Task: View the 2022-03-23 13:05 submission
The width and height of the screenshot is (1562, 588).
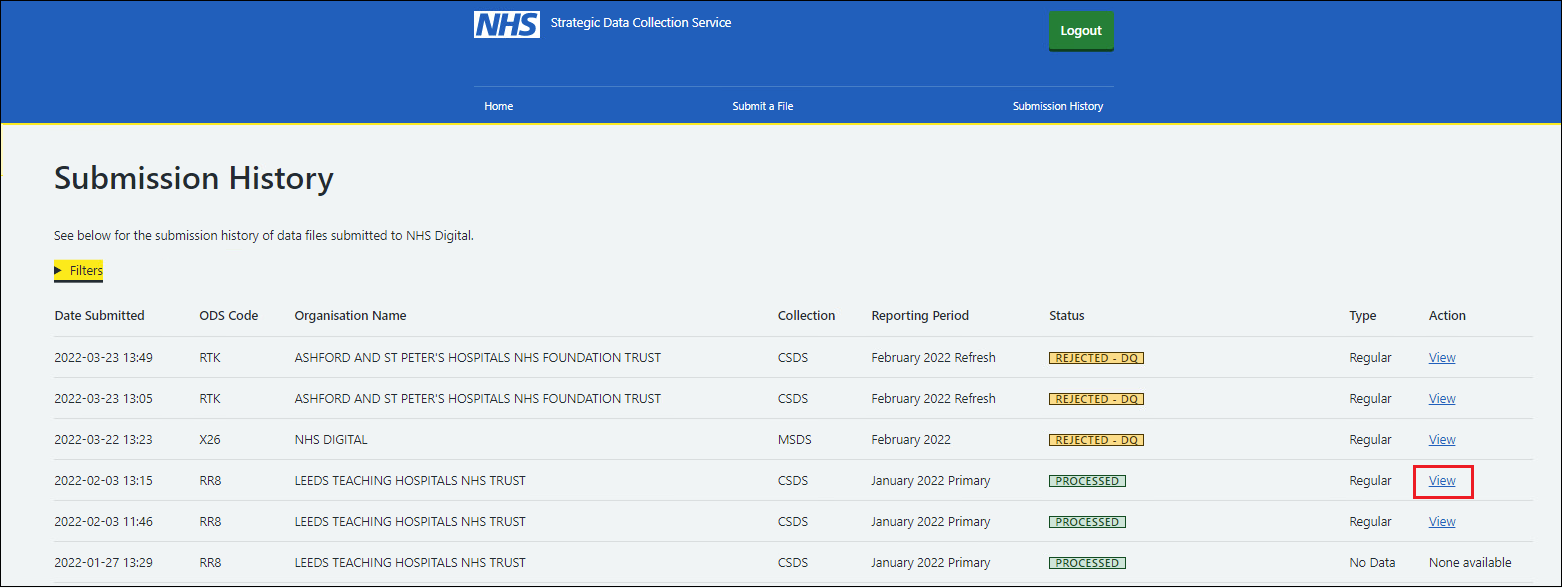Action: click(1442, 399)
